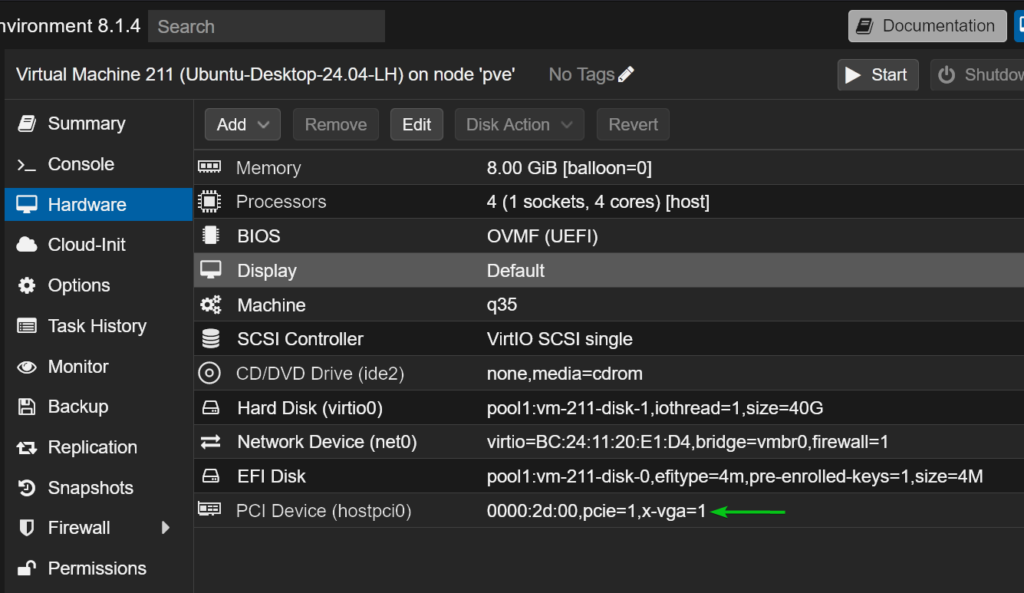Expand the Firewall submenu arrow
This screenshot has height=593, width=1024.
pyautogui.click(x=165, y=528)
